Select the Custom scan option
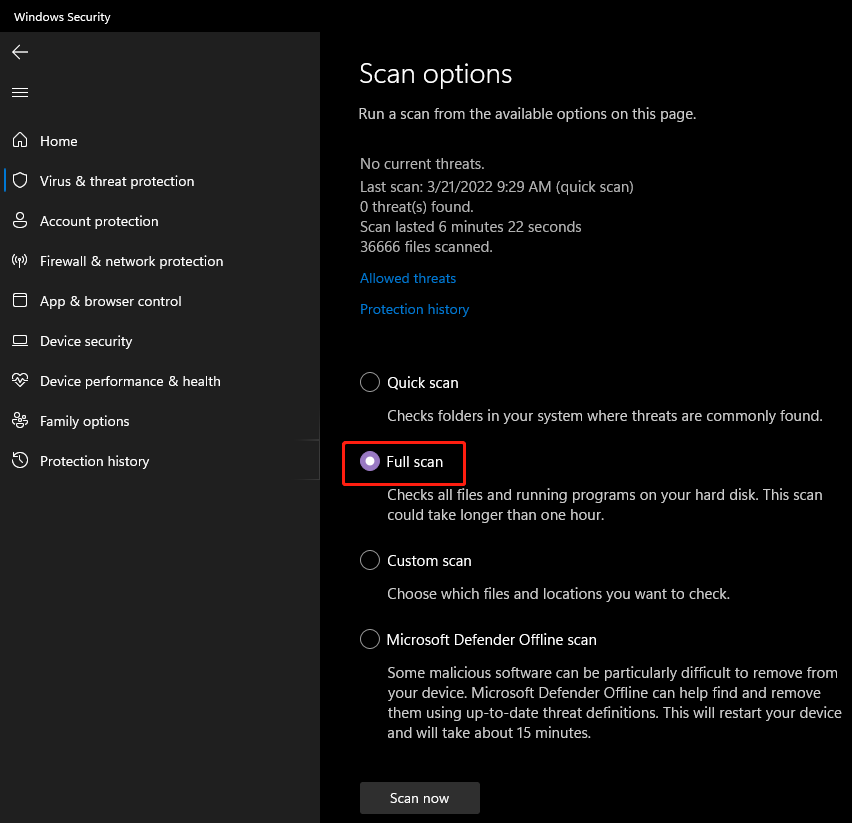852x823 pixels. pyautogui.click(x=370, y=560)
